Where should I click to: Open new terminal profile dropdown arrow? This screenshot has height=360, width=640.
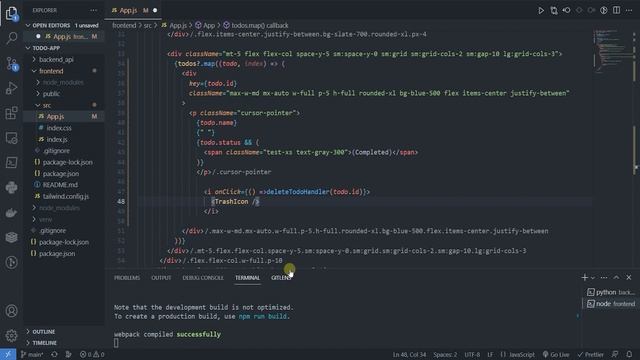click(593, 278)
